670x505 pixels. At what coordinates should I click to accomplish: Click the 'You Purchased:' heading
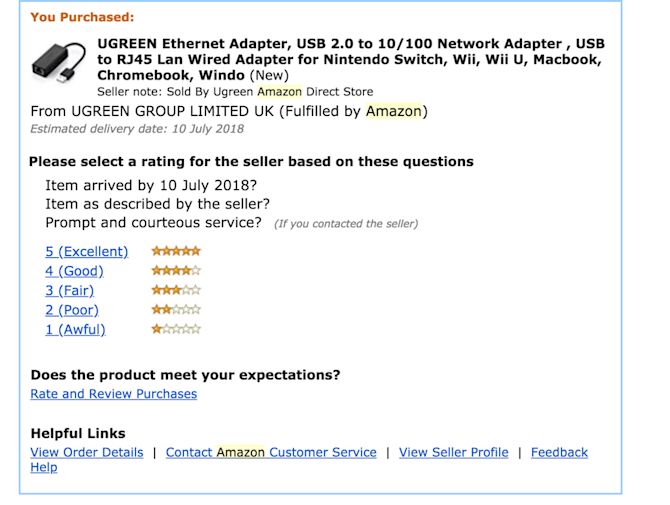point(82,17)
